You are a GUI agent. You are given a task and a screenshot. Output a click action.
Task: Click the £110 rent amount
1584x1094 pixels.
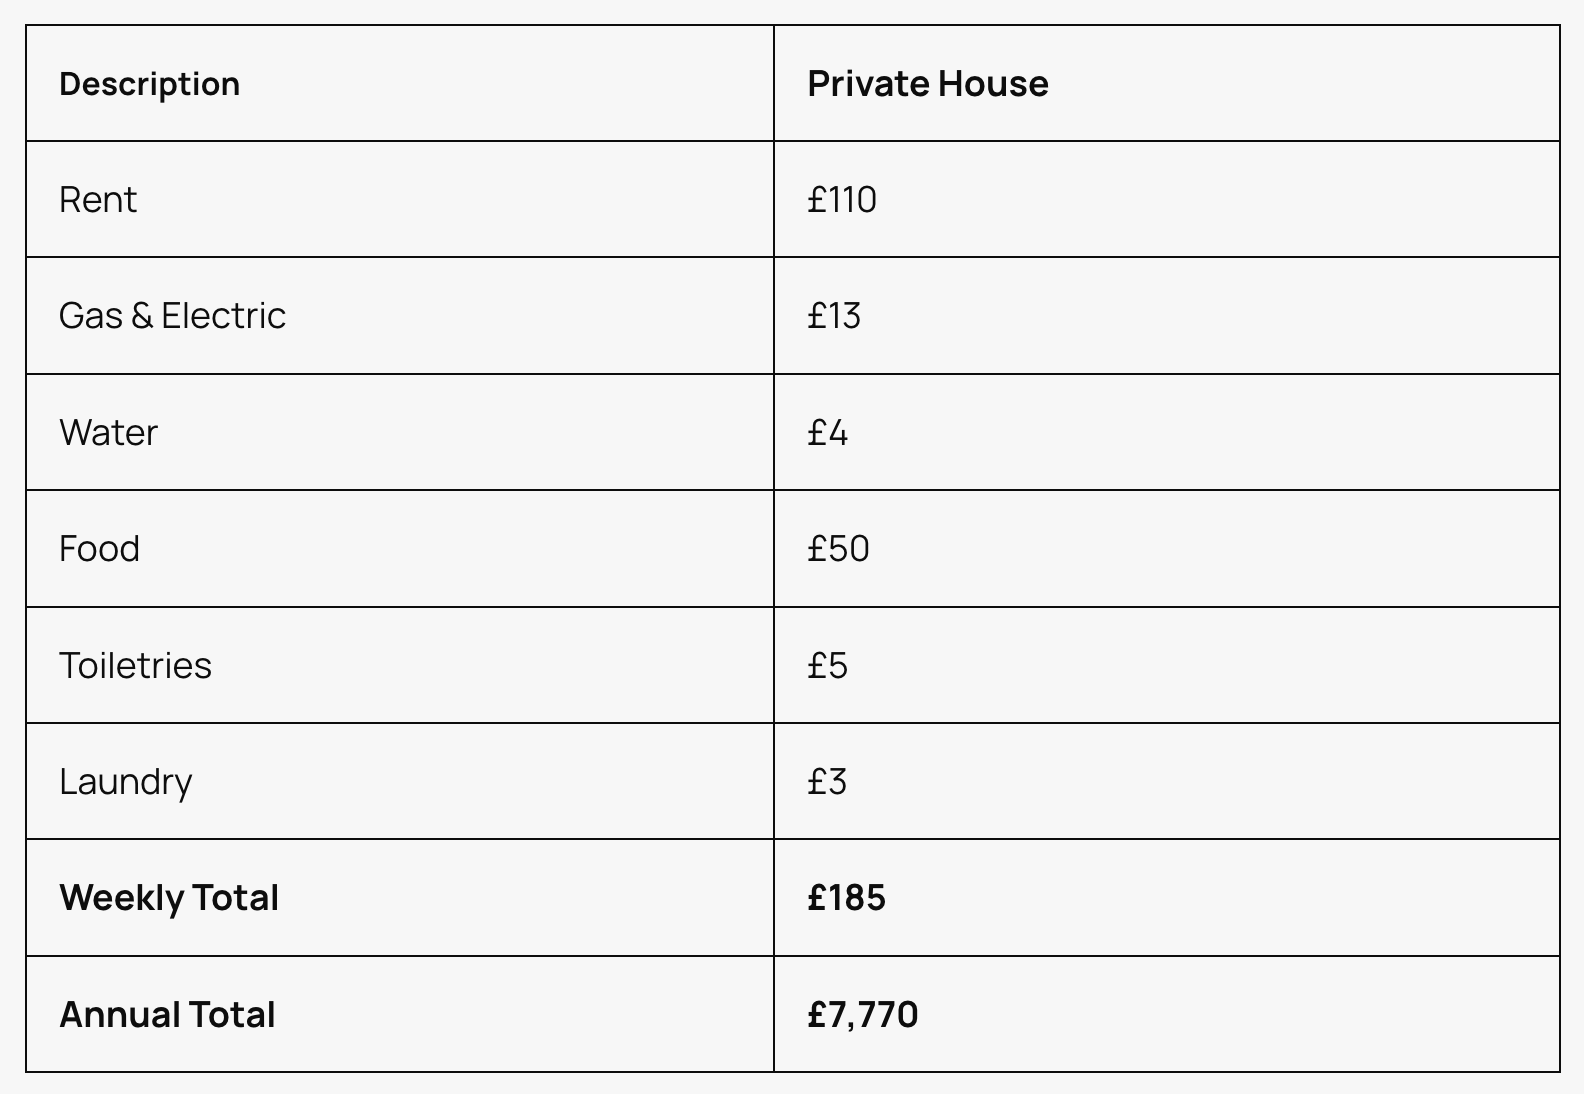click(841, 200)
